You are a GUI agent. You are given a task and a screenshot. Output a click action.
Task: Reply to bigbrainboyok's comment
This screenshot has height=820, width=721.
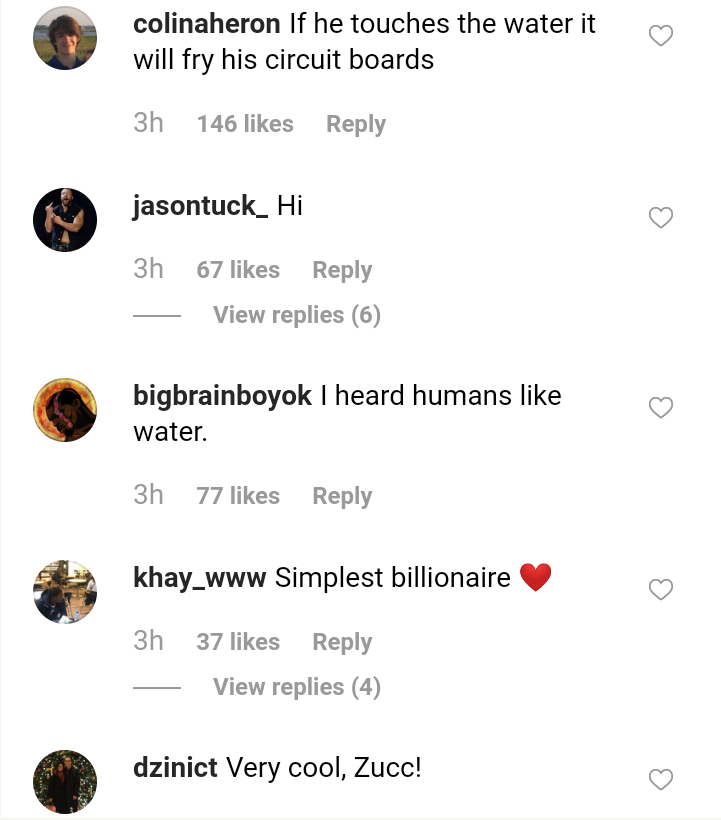click(x=342, y=496)
